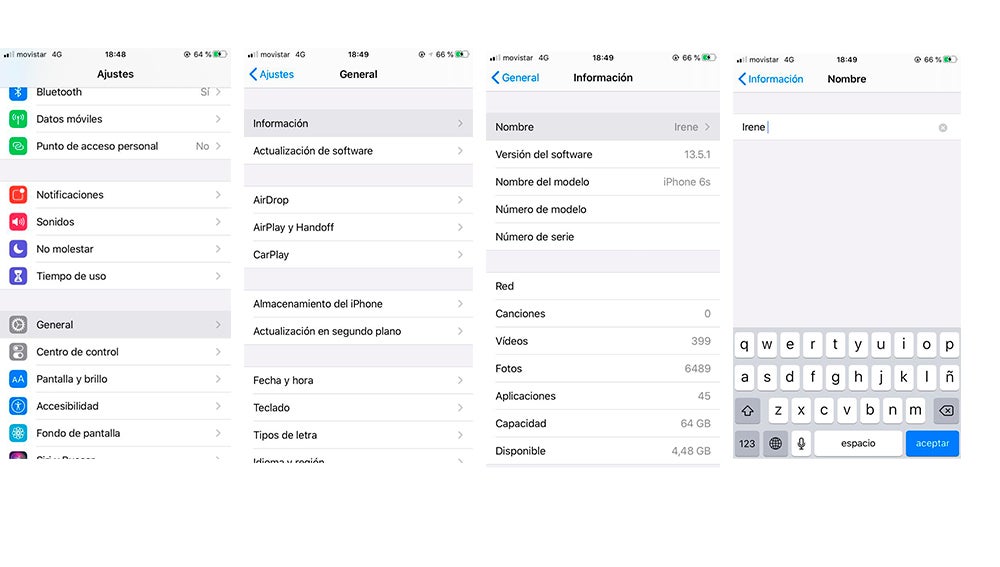Select the Vídeos 399 row
This screenshot has width=1000, height=567.
pyautogui.click(x=603, y=341)
